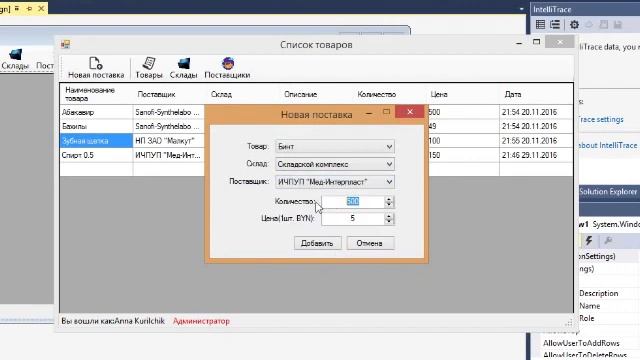This screenshot has height=360, width=640.
Task: Close the designer document tab
Action: click(41, 8)
